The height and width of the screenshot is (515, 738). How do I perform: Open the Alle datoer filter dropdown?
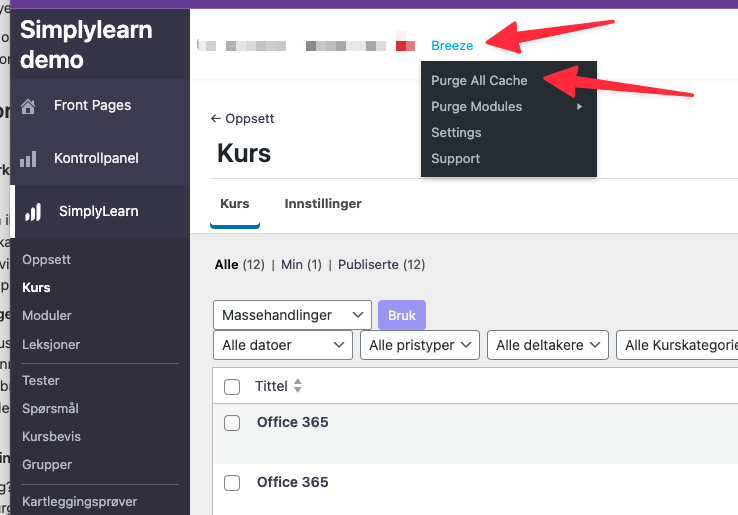point(283,345)
